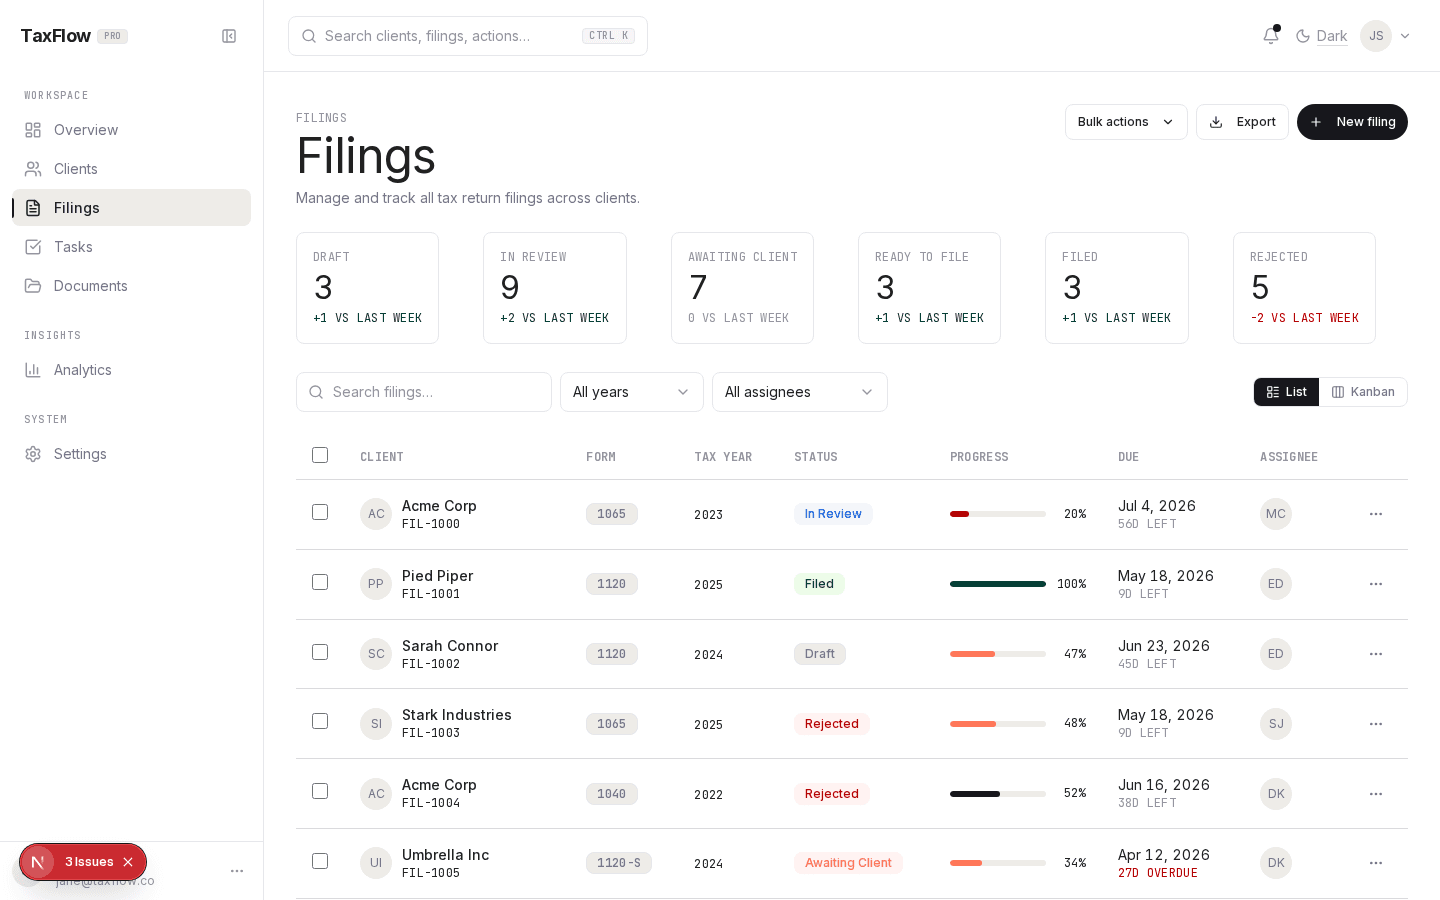Click the Filed status badge on Pied Piper

(x=819, y=584)
